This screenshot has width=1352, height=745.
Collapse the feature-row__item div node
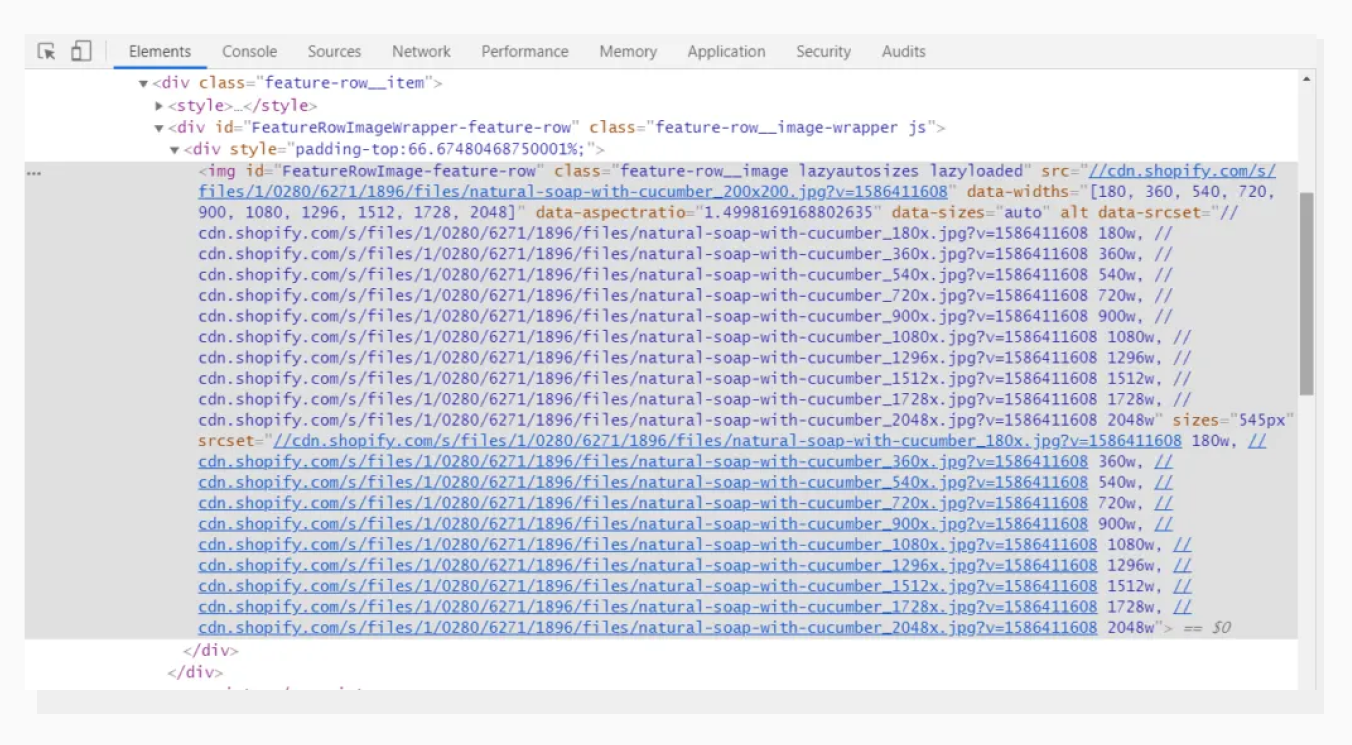click(143, 83)
